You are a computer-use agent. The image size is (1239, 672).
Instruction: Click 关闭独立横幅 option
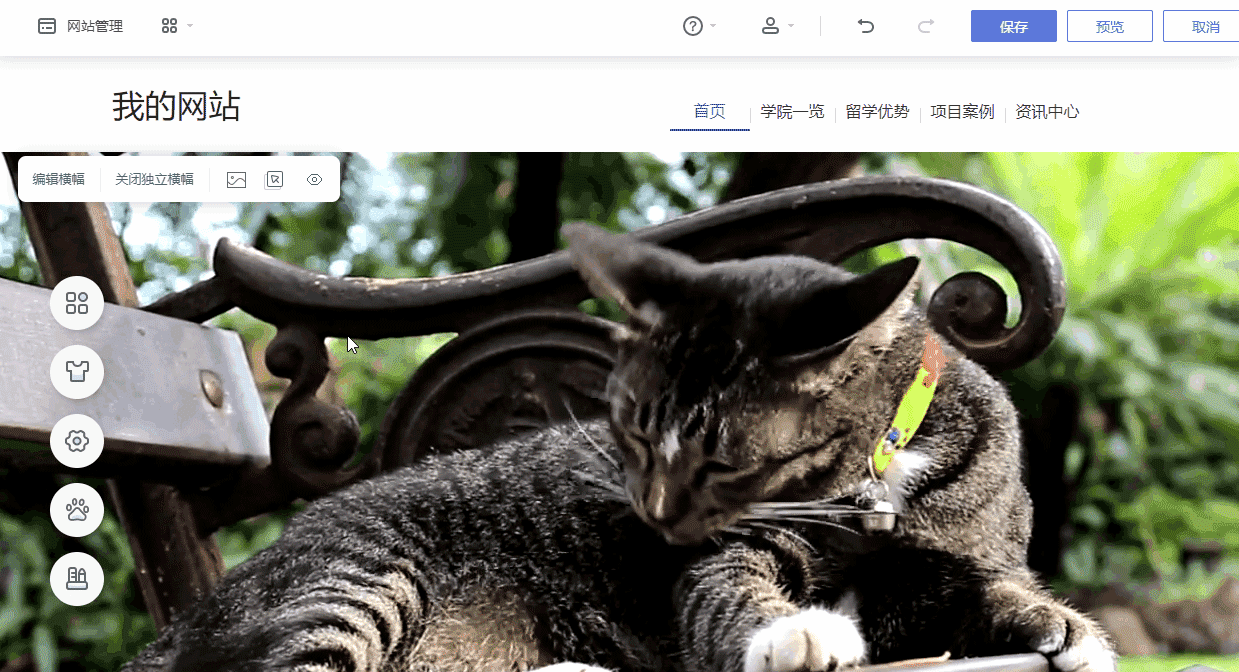155,180
